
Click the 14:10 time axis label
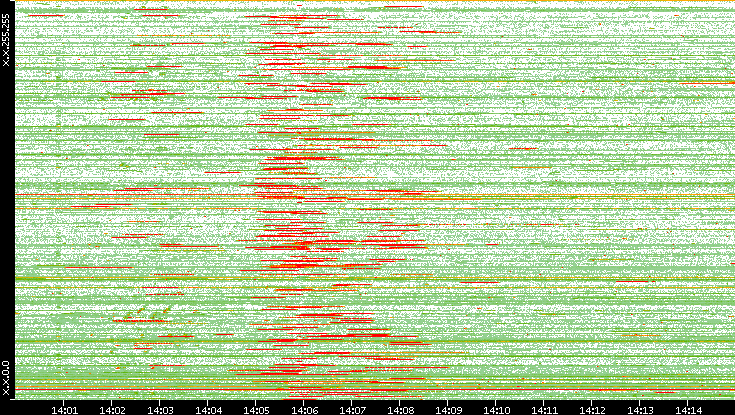tap(496, 410)
